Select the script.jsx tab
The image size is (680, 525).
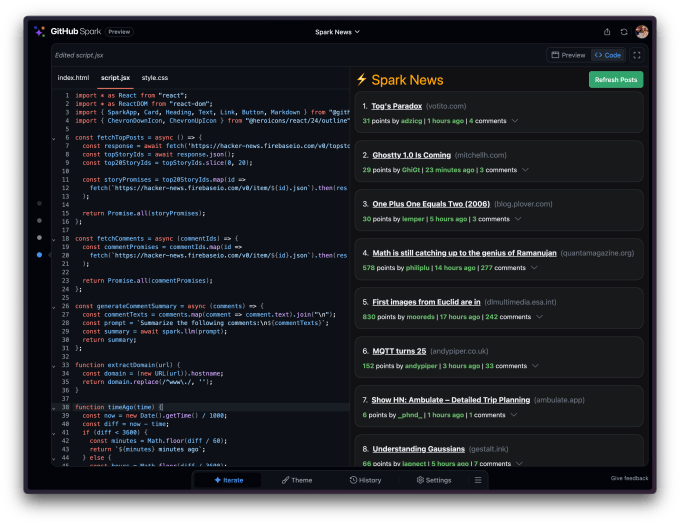coord(115,78)
